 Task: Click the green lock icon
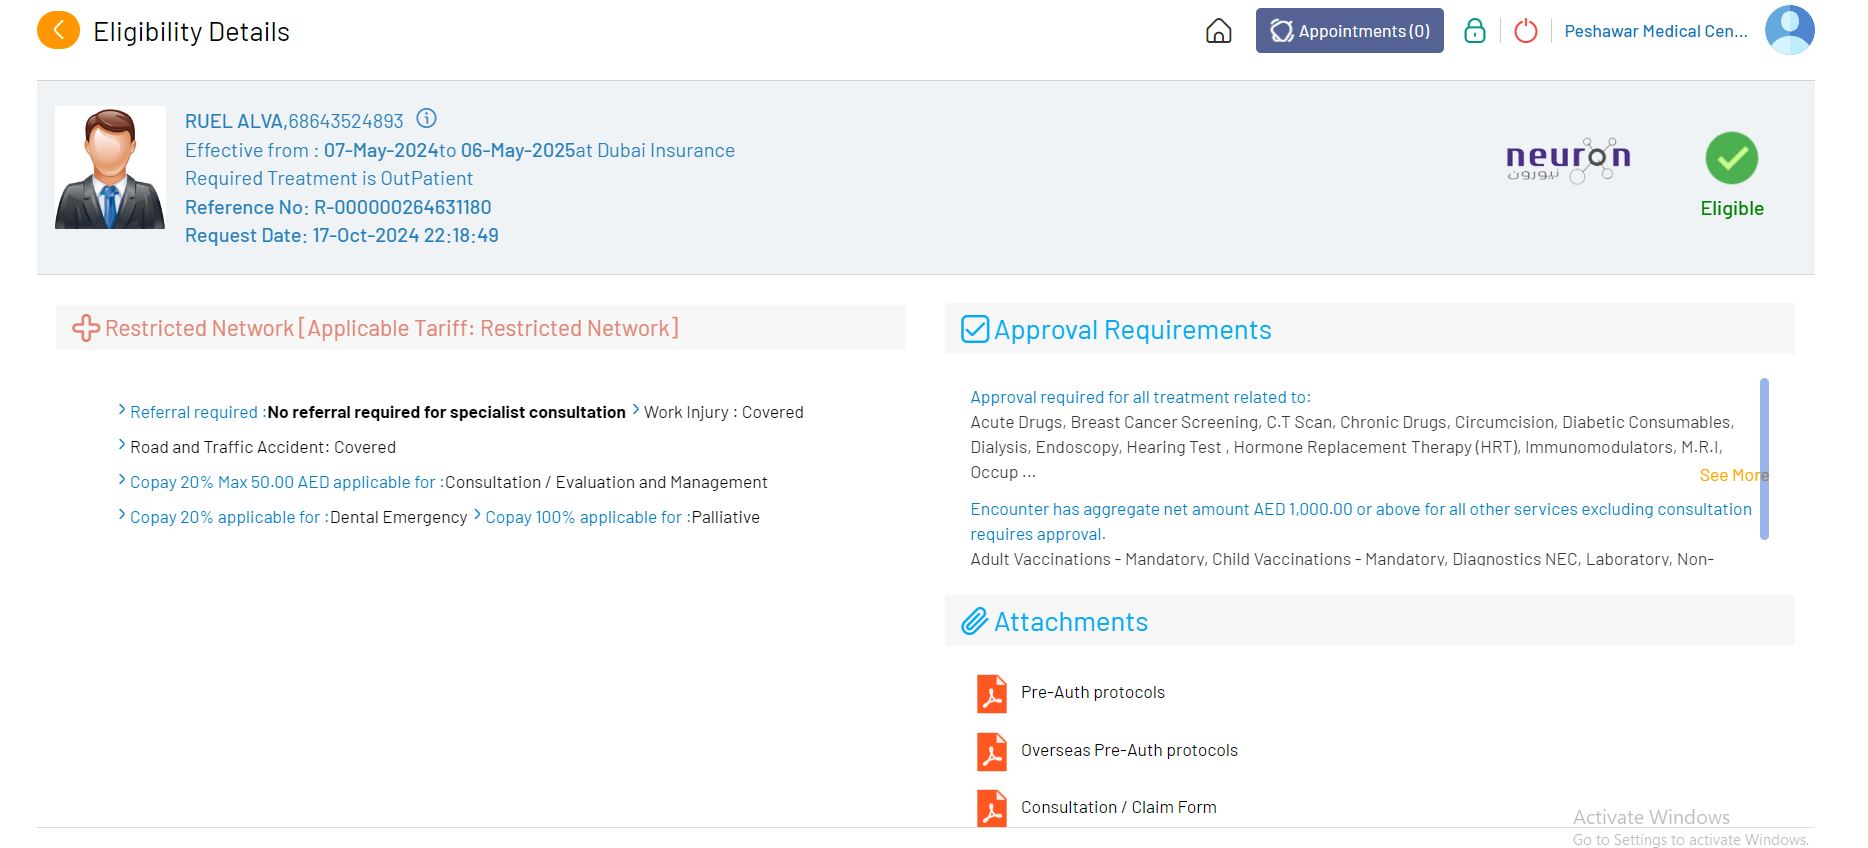click(1474, 31)
